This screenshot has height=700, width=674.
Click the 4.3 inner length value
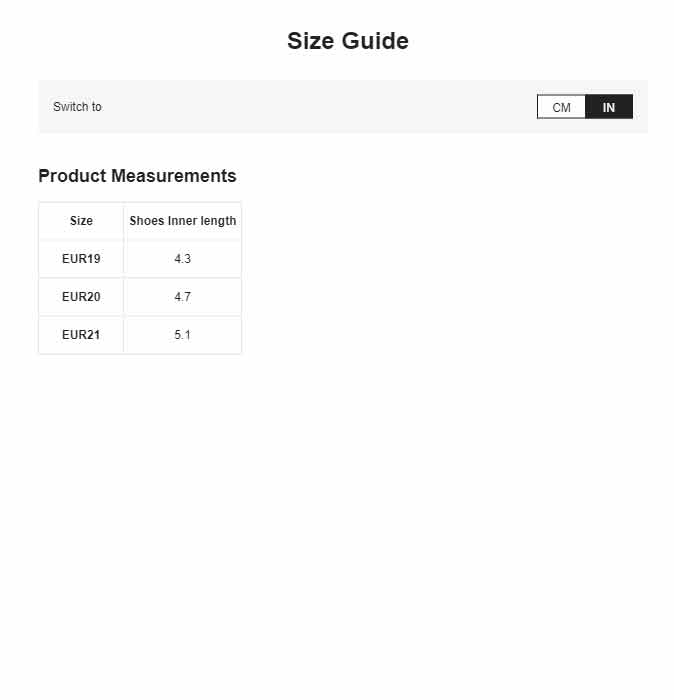tap(183, 259)
